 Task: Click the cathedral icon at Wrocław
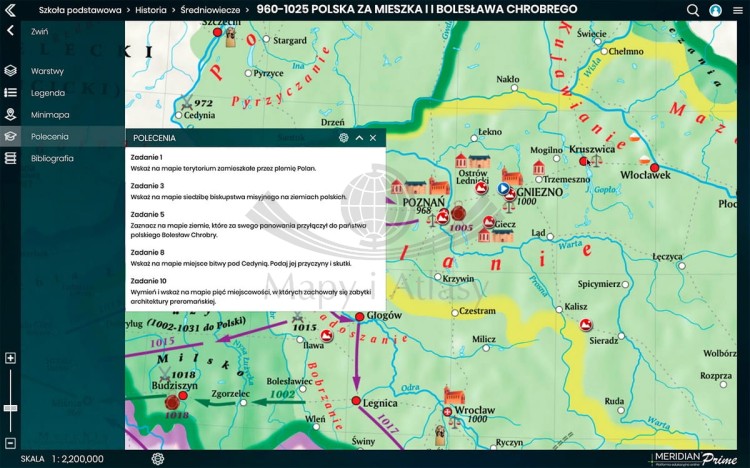454,395
